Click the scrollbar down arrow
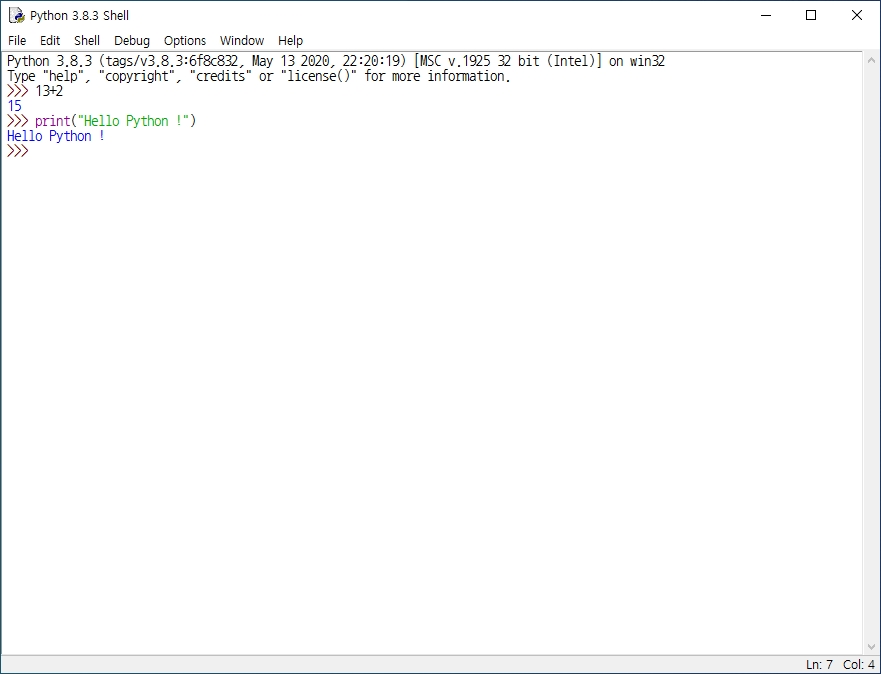Image resolution: width=881 pixels, height=674 pixels. pyautogui.click(x=871, y=647)
